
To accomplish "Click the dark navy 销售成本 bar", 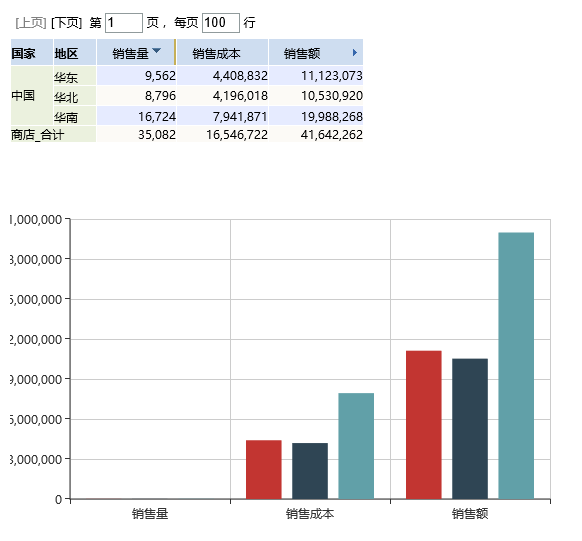I will (310, 471).
